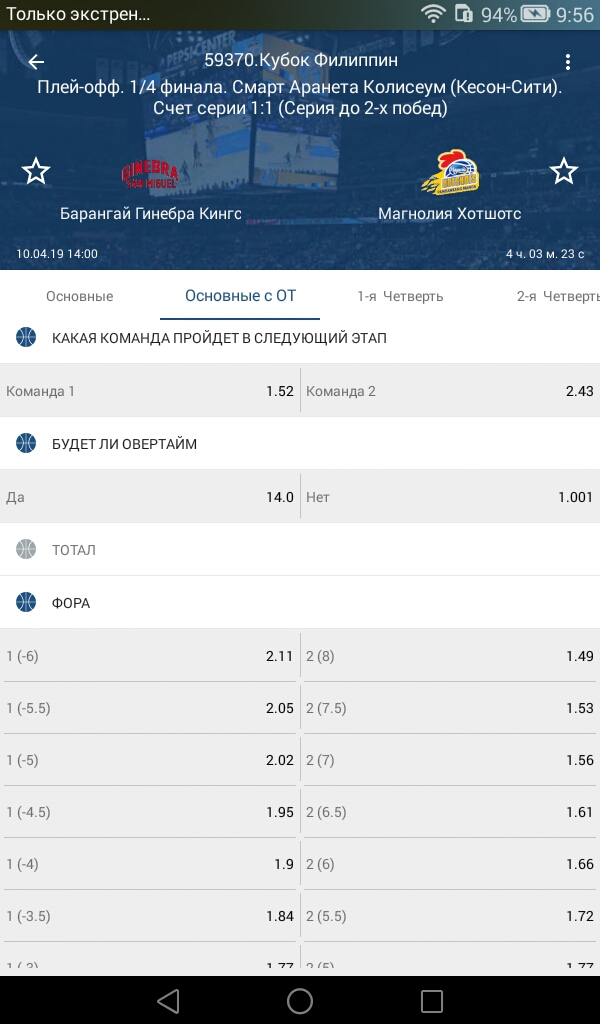Collapse the БУДЕТ ЛИ ОВЕРТАЙМ section

click(300, 443)
